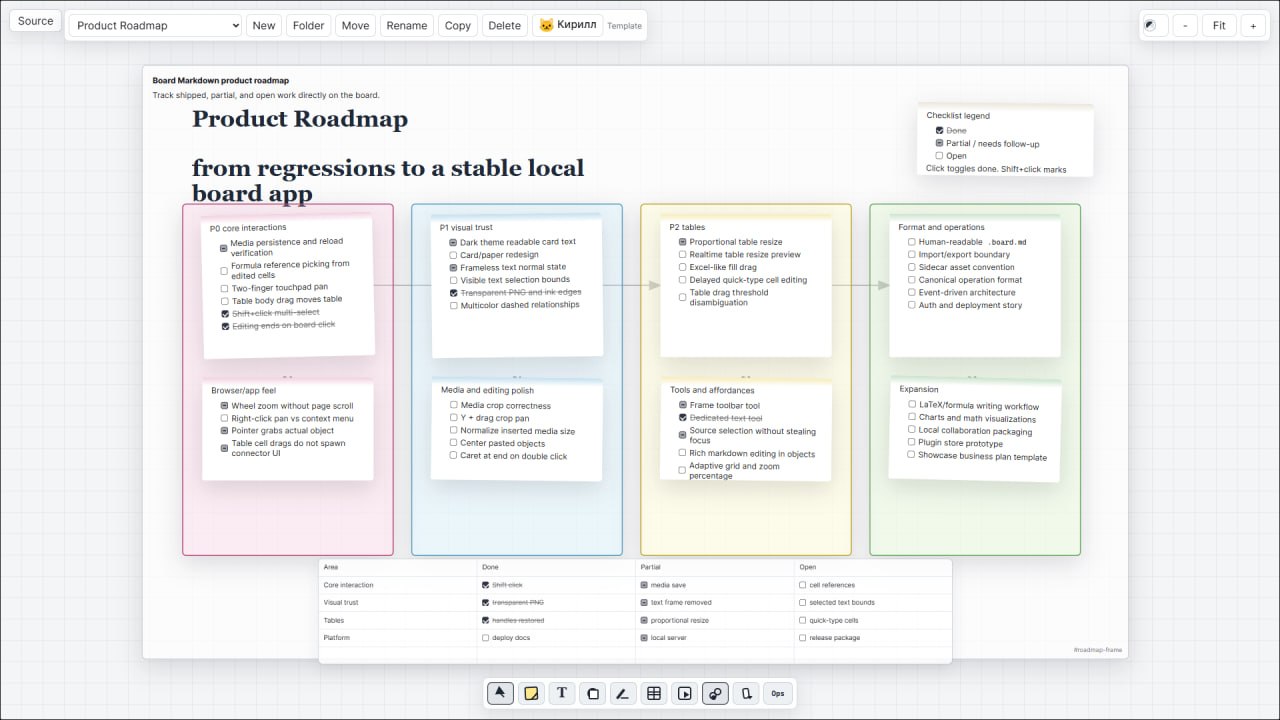Rename the current board
The image size is (1280, 720).
click(407, 26)
